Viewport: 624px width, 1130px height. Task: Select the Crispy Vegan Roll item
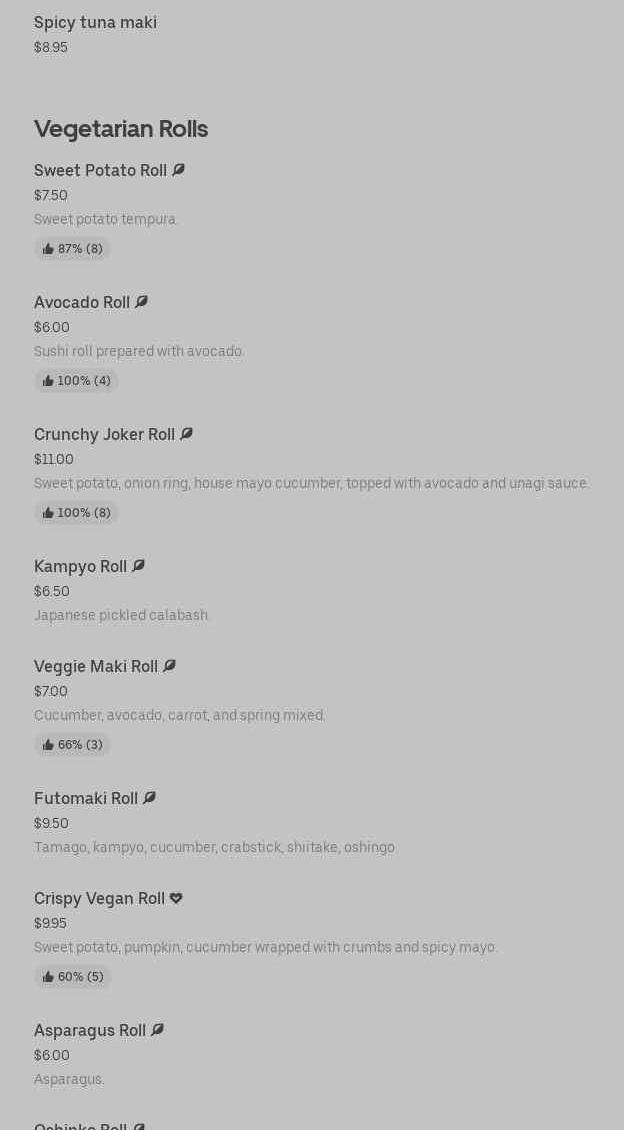coord(99,898)
